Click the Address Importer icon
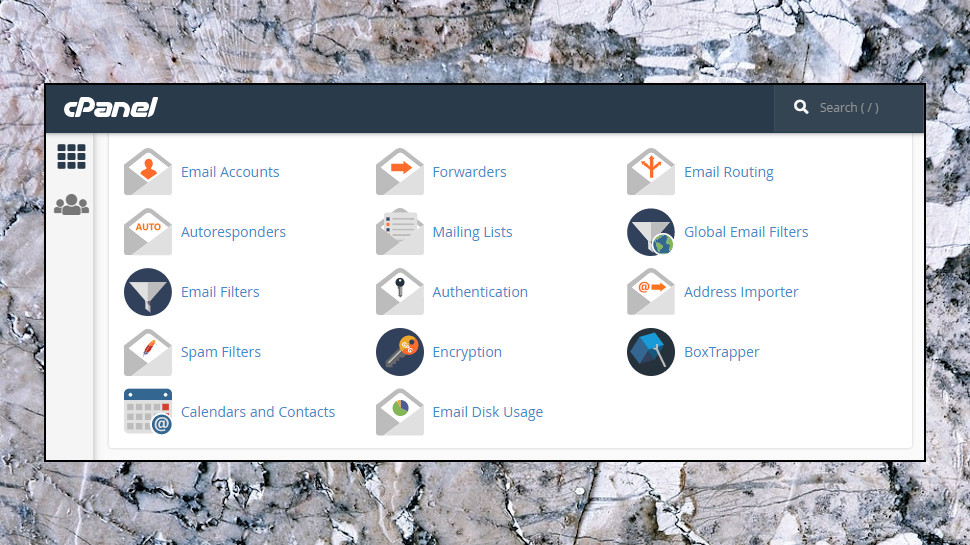 pos(651,291)
